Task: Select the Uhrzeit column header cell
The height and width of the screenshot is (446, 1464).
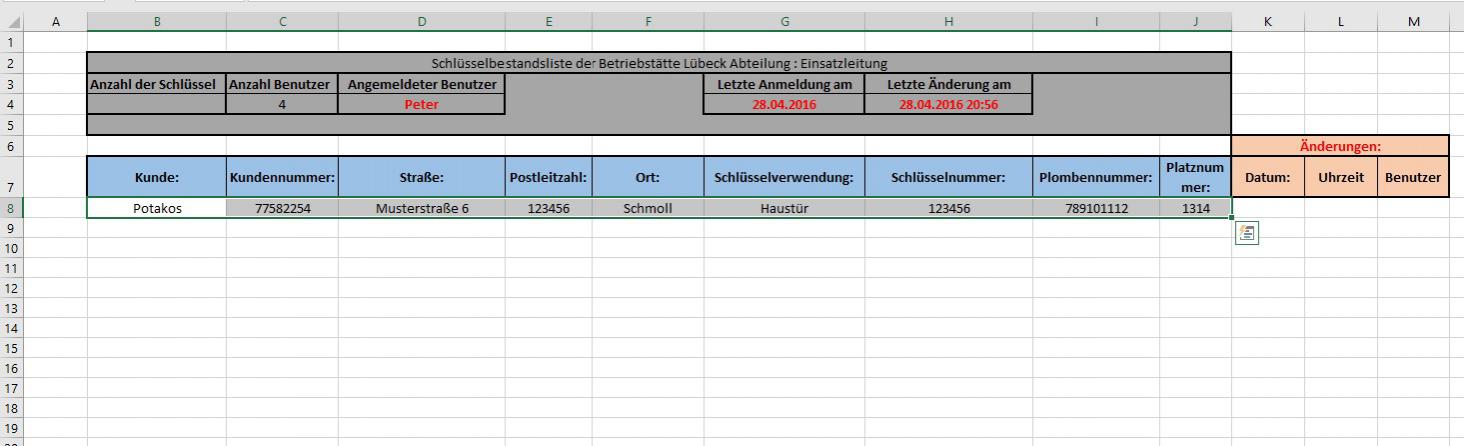Action: pyautogui.click(x=1340, y=177)
